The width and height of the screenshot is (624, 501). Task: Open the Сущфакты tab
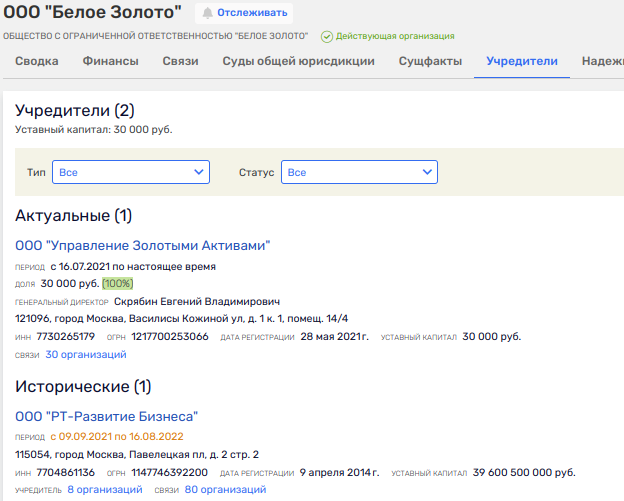click(x=430, y=61)
